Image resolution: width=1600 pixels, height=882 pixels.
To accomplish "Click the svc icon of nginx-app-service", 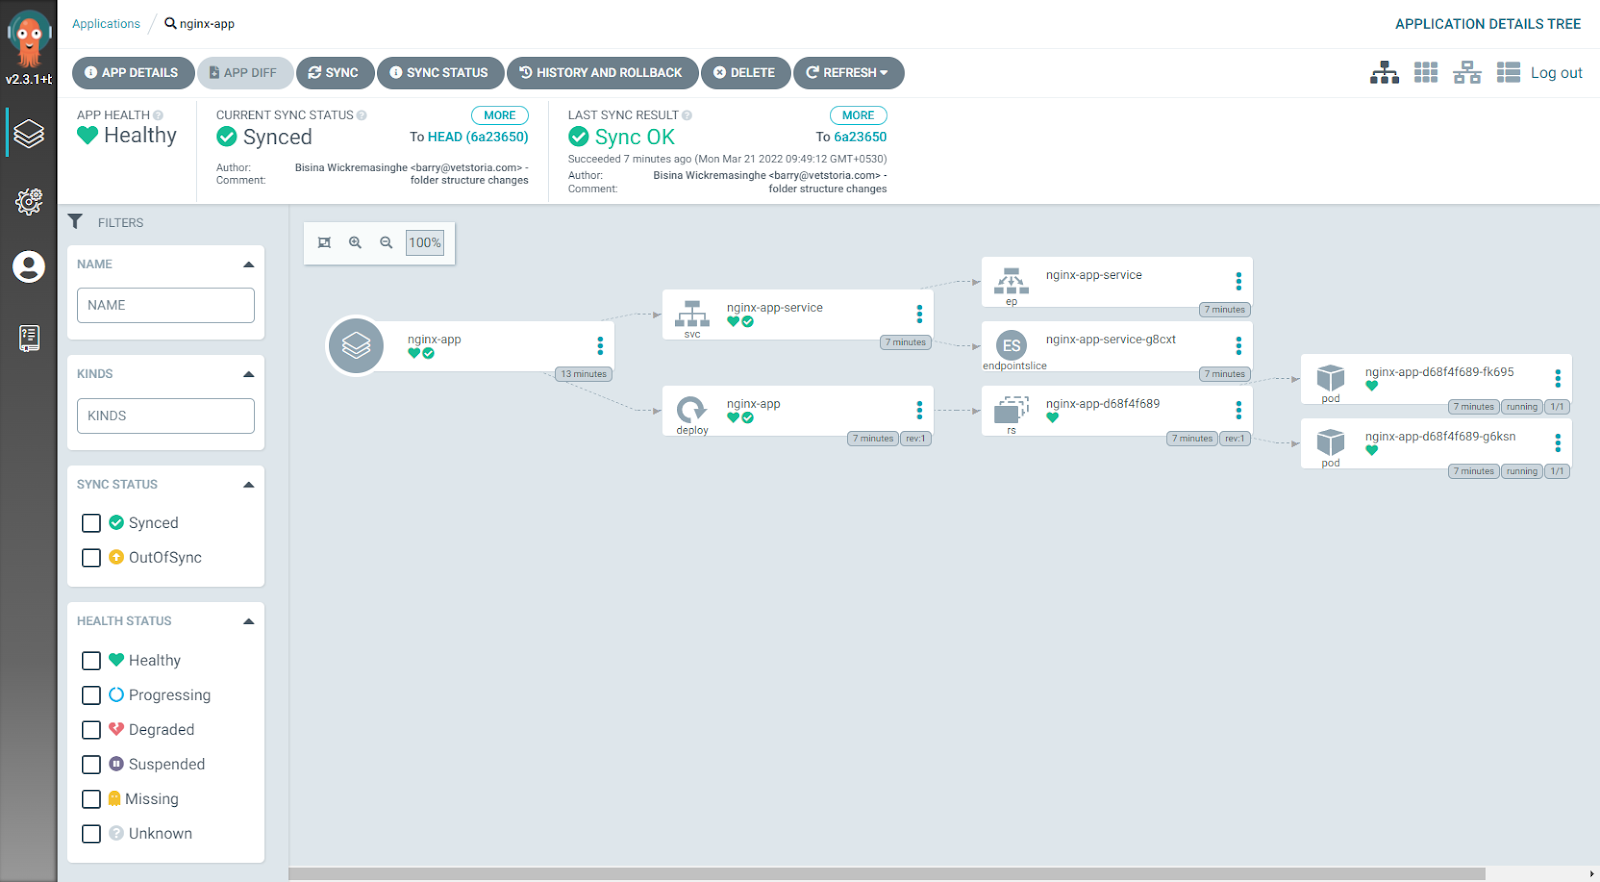I will click(x=692, y=314).
